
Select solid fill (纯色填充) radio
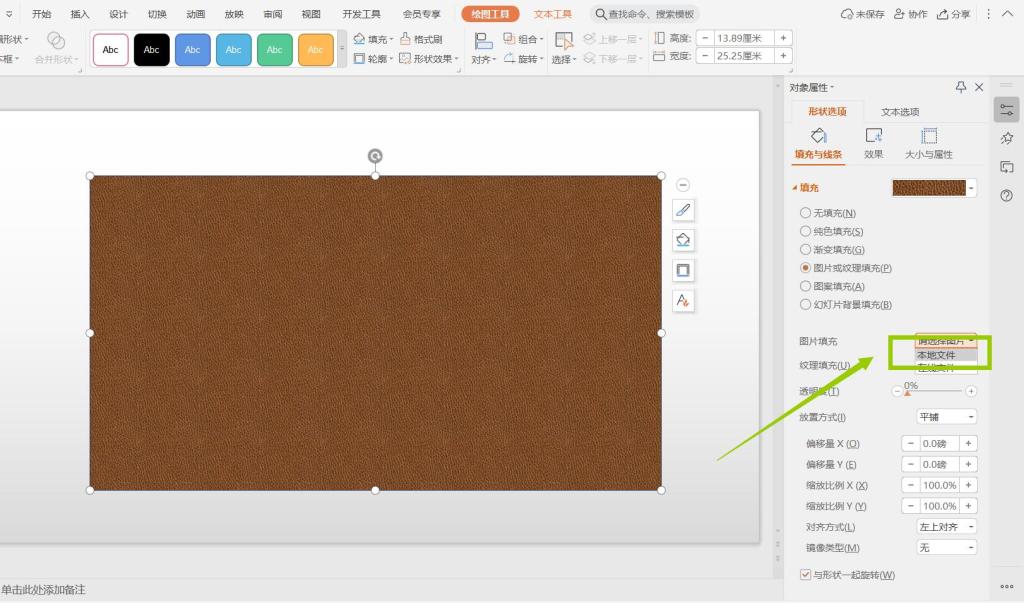[805, 231]
